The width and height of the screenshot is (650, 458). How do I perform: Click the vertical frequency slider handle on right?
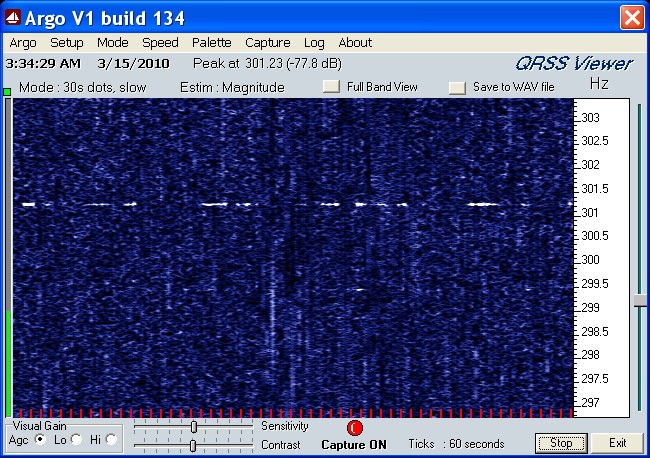tap(640, 301)
